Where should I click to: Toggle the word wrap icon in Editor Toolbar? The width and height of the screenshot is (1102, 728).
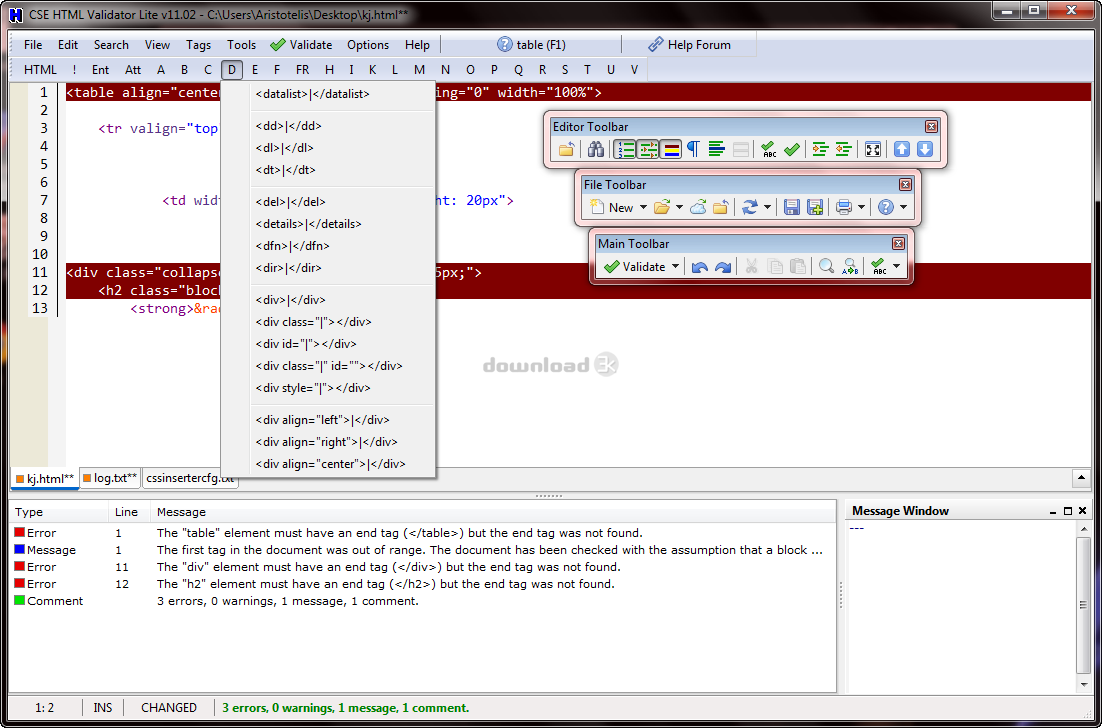(716, 149)
